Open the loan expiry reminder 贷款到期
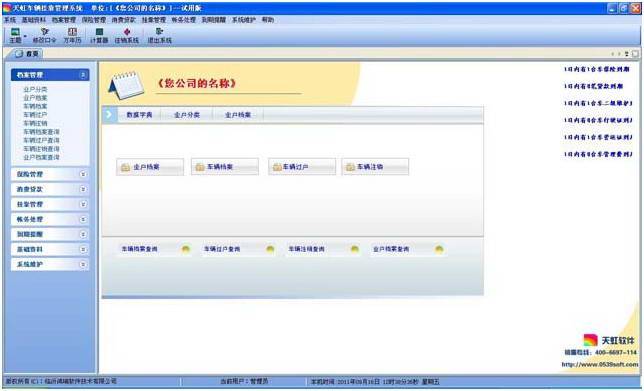 593,86
